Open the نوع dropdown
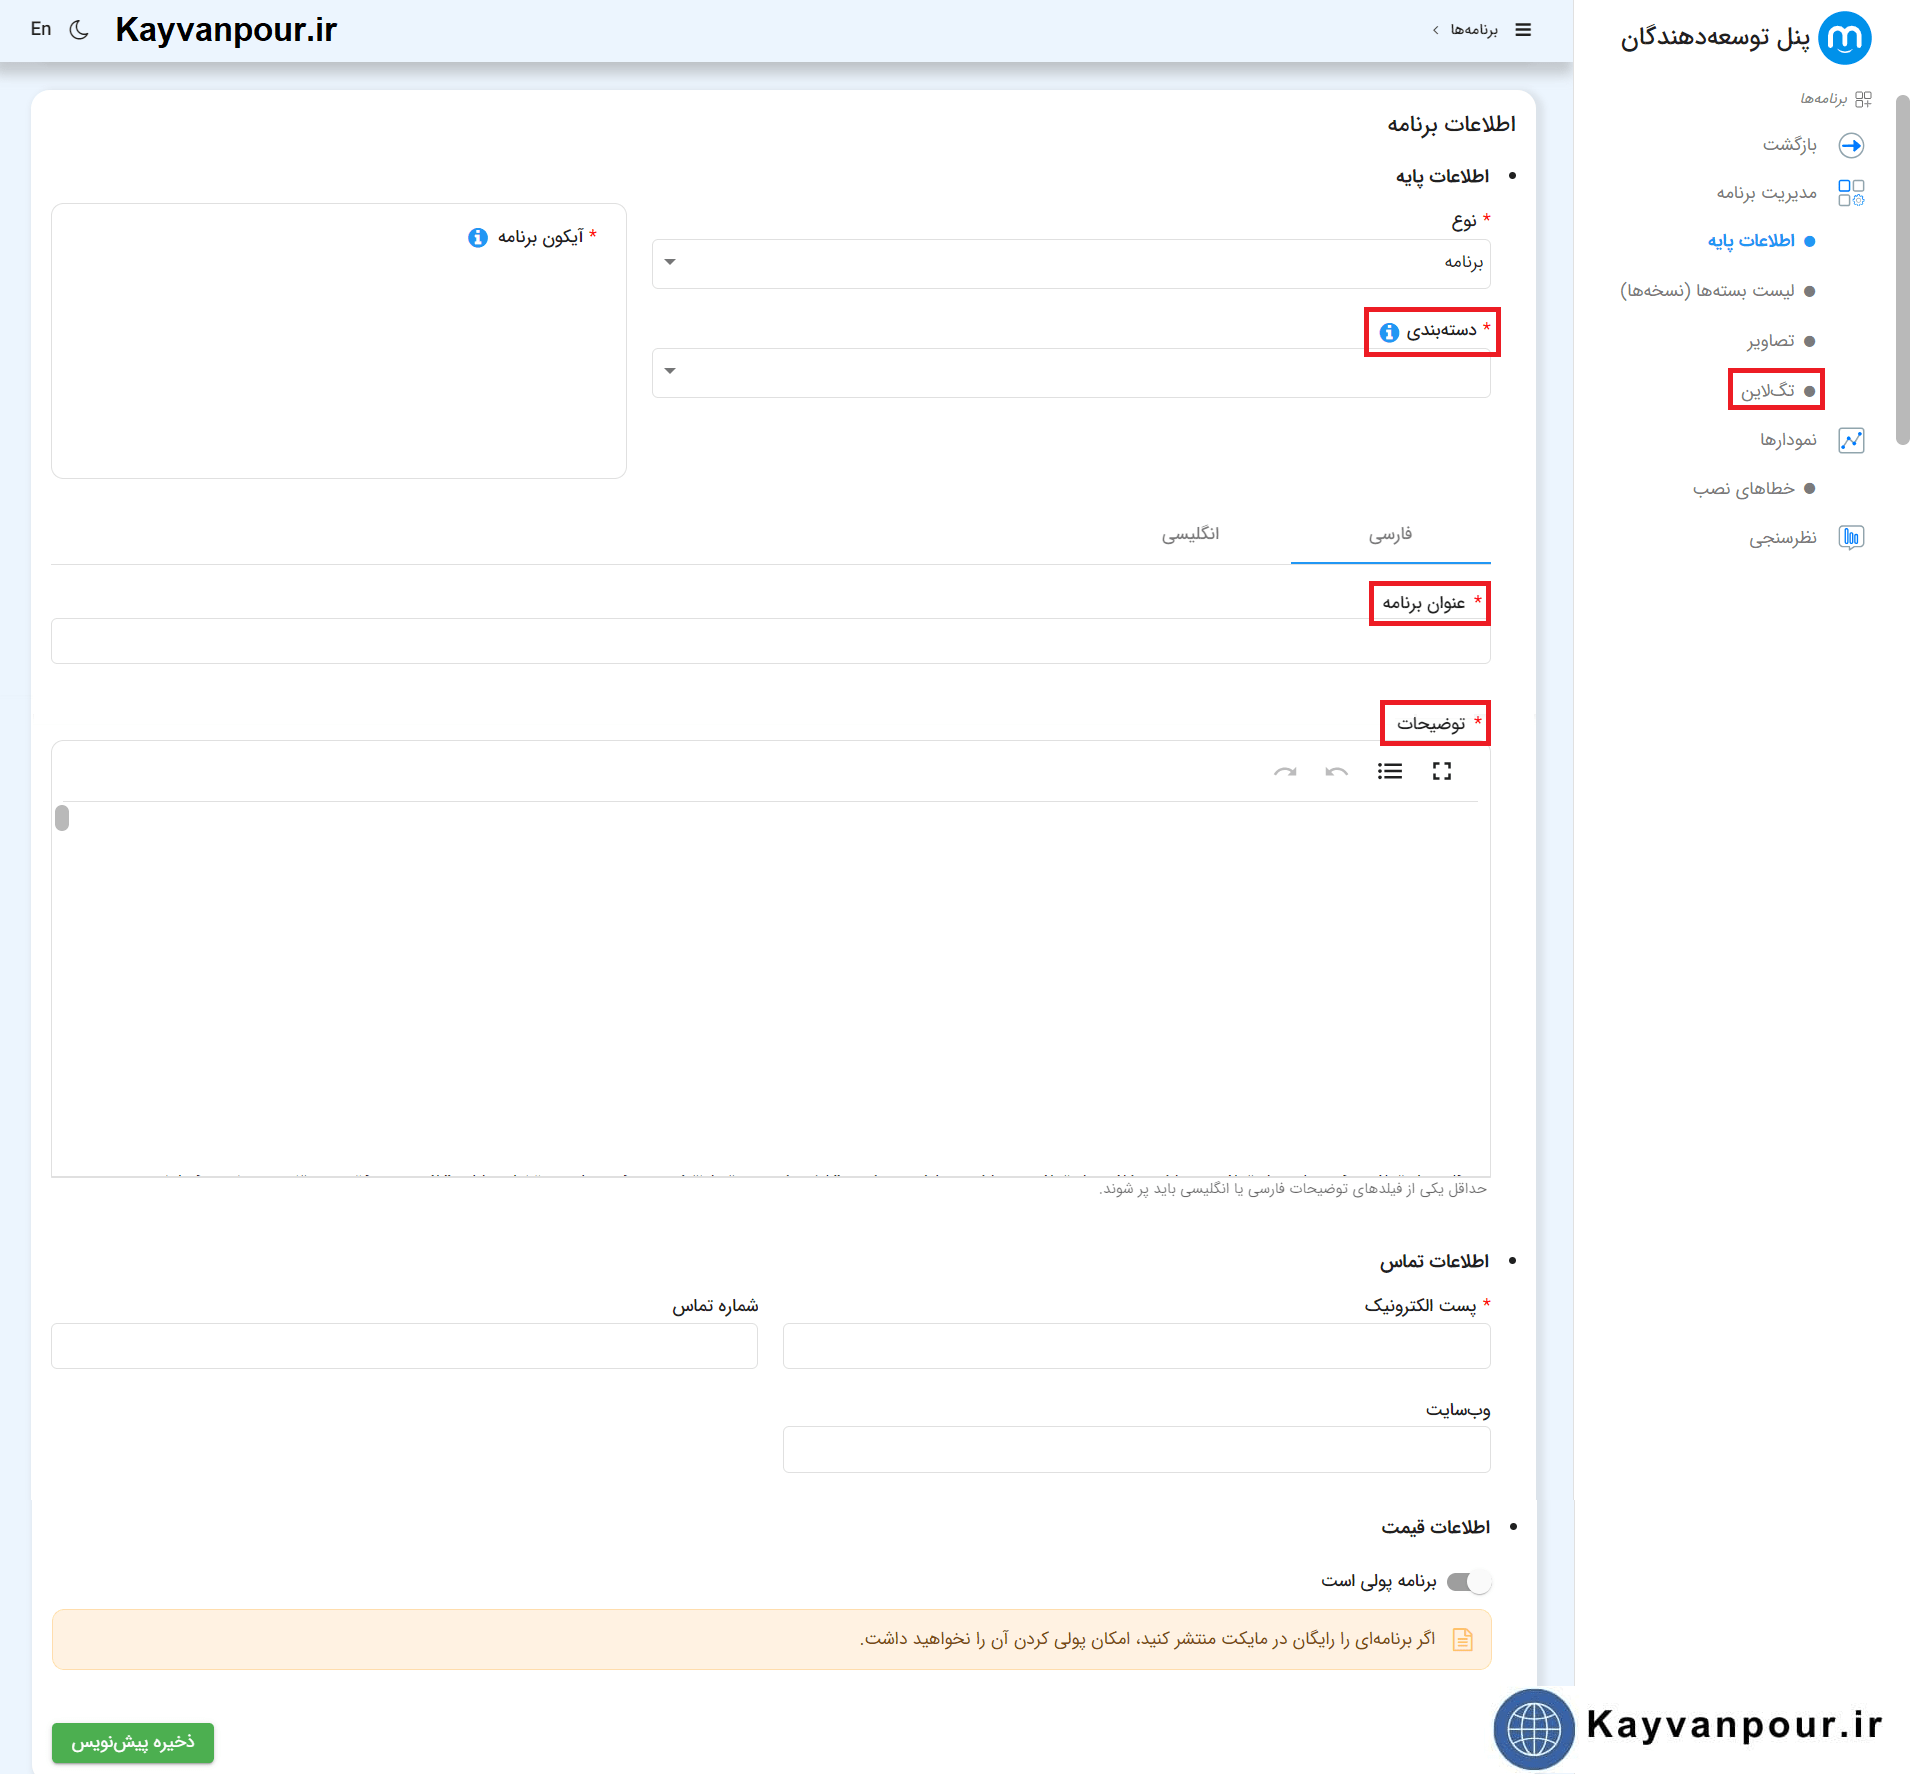 [x=1071, y=263]
